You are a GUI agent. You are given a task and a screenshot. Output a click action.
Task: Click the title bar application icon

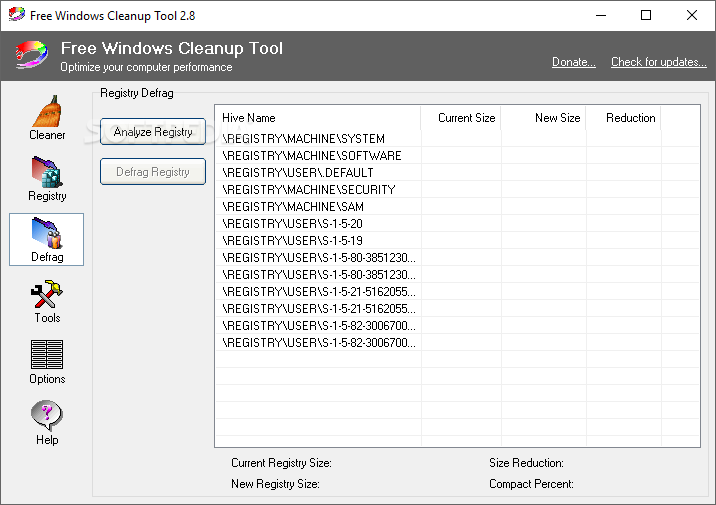15,15
